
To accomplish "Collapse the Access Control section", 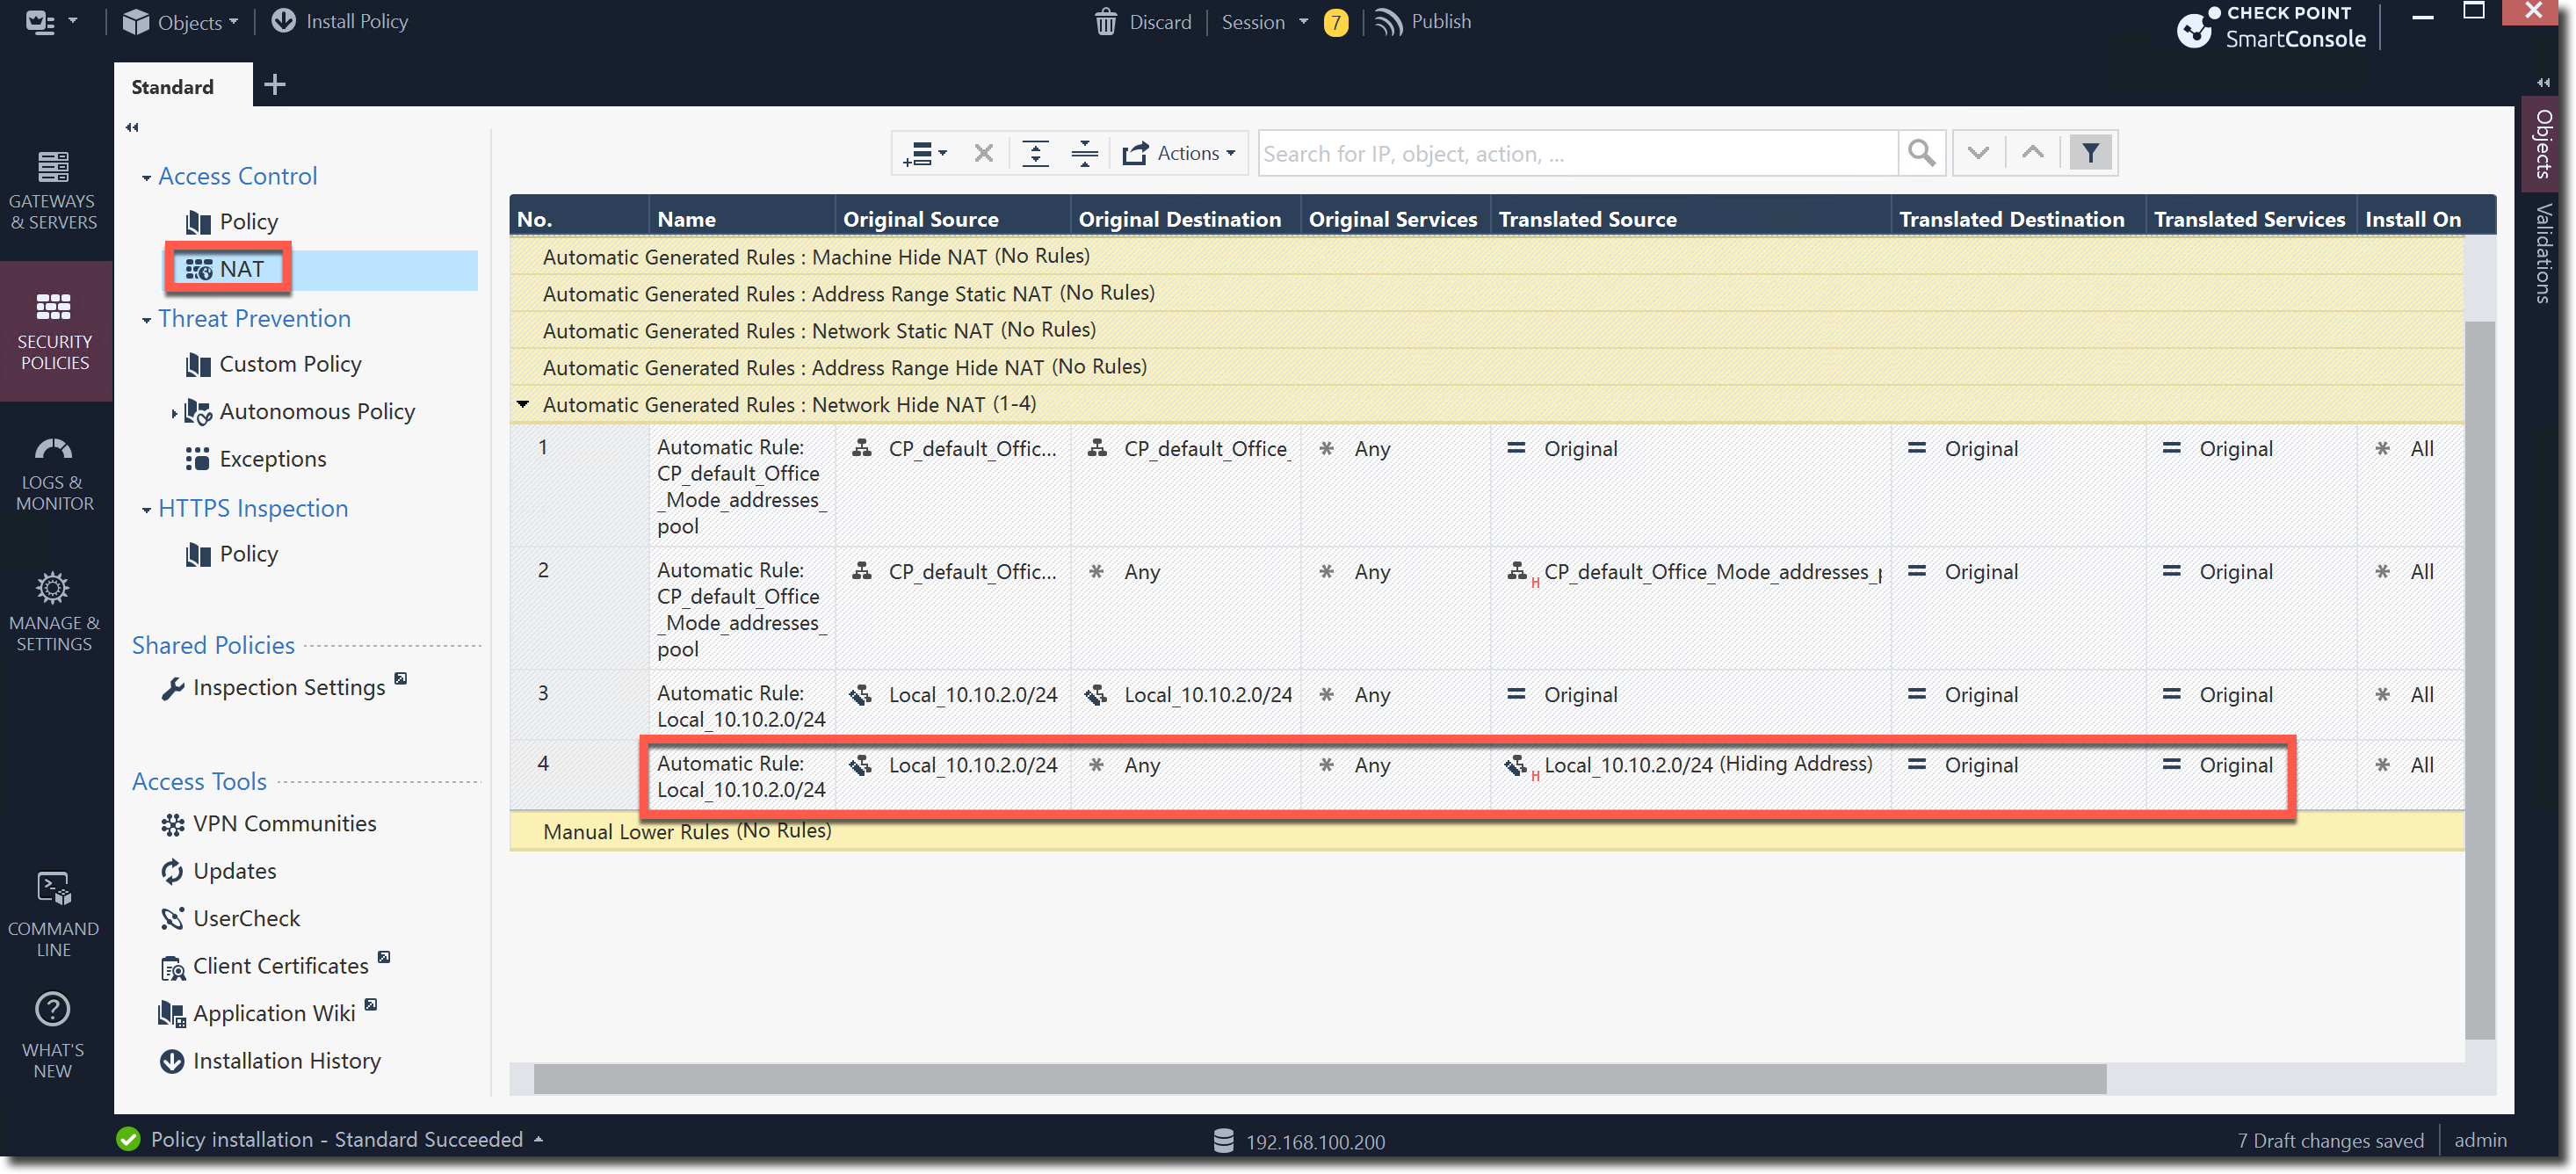I will point(147,178).
